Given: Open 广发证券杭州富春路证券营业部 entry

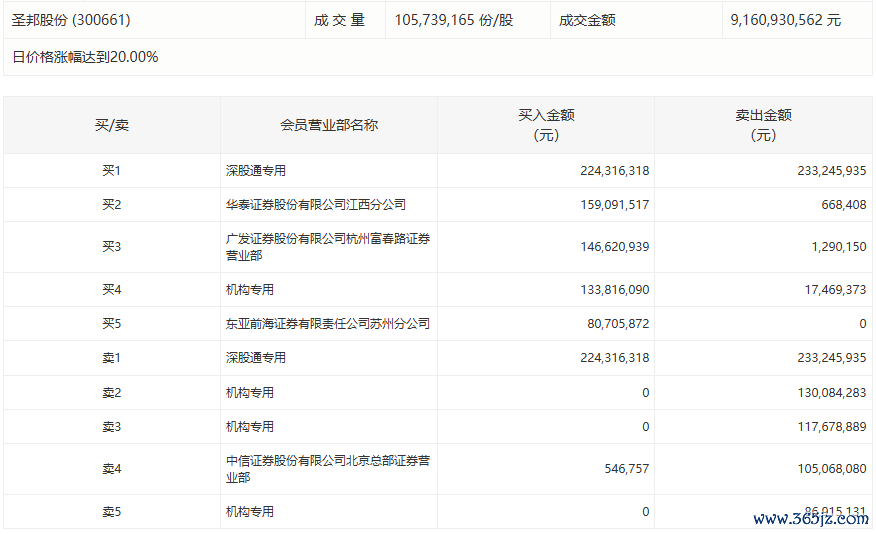Looking at the screenshot, I should pyautogui.click(x=328, y=247).
